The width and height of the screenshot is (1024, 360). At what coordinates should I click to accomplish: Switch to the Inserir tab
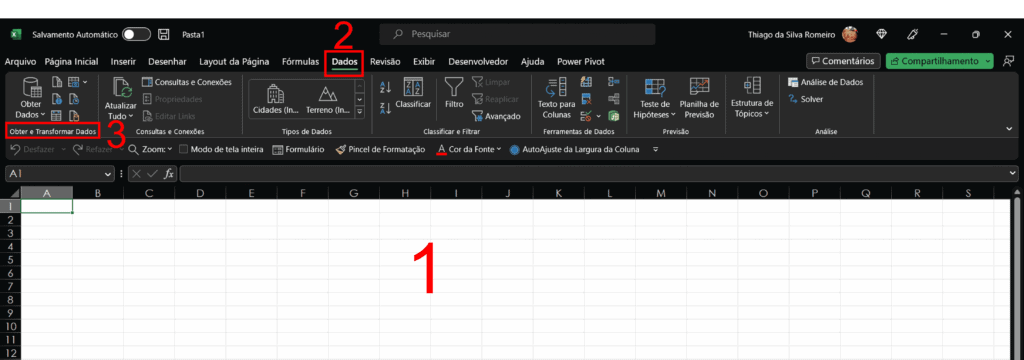pyautogui.click(x=123, y=61)
